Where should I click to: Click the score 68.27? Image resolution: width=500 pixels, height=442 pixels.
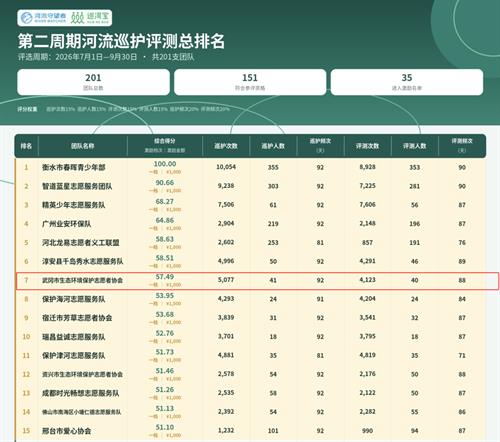(x=165, y=202)
